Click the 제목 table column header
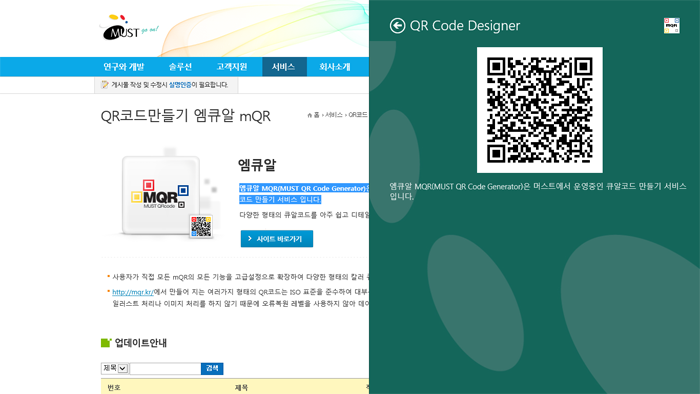Viewport: 700px width, 394px height. click(x=242, y=388)
